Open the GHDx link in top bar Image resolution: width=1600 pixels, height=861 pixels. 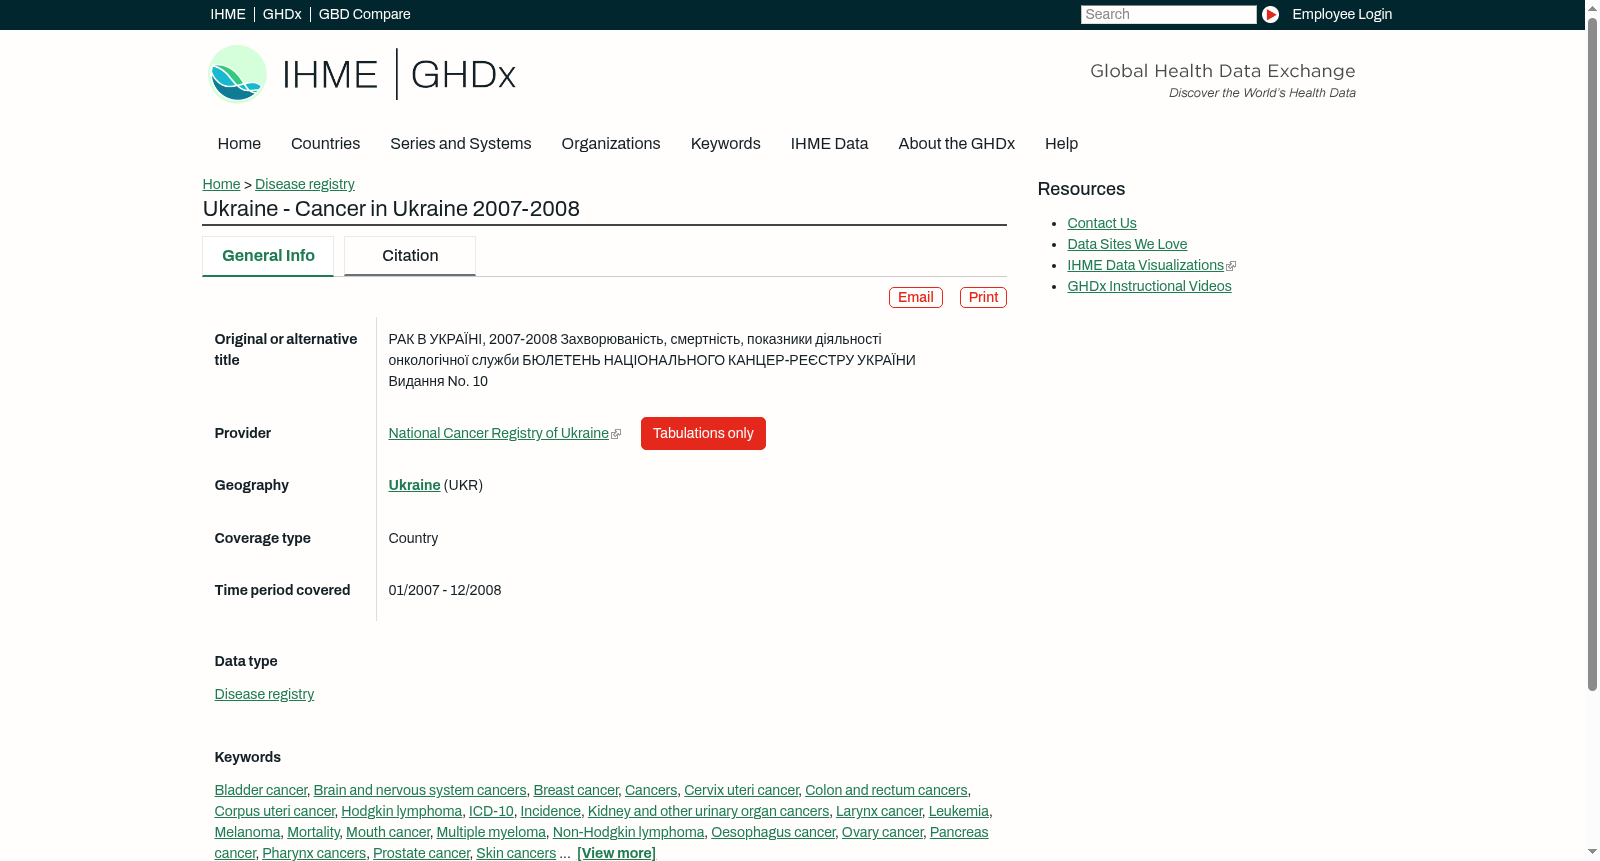click(282, 14)
